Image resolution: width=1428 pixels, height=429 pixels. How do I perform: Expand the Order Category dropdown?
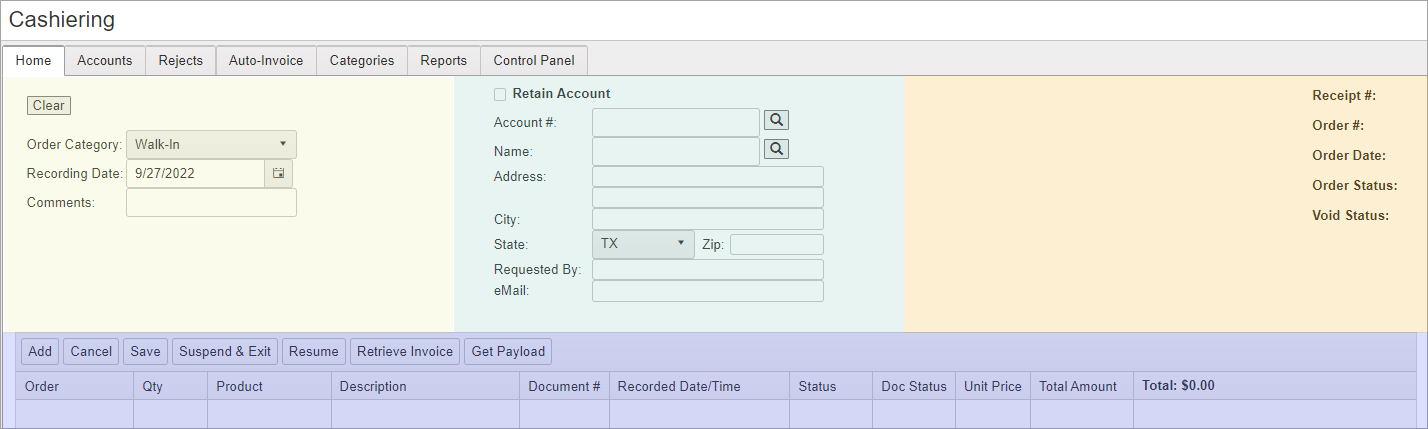(x=211, y=144)
